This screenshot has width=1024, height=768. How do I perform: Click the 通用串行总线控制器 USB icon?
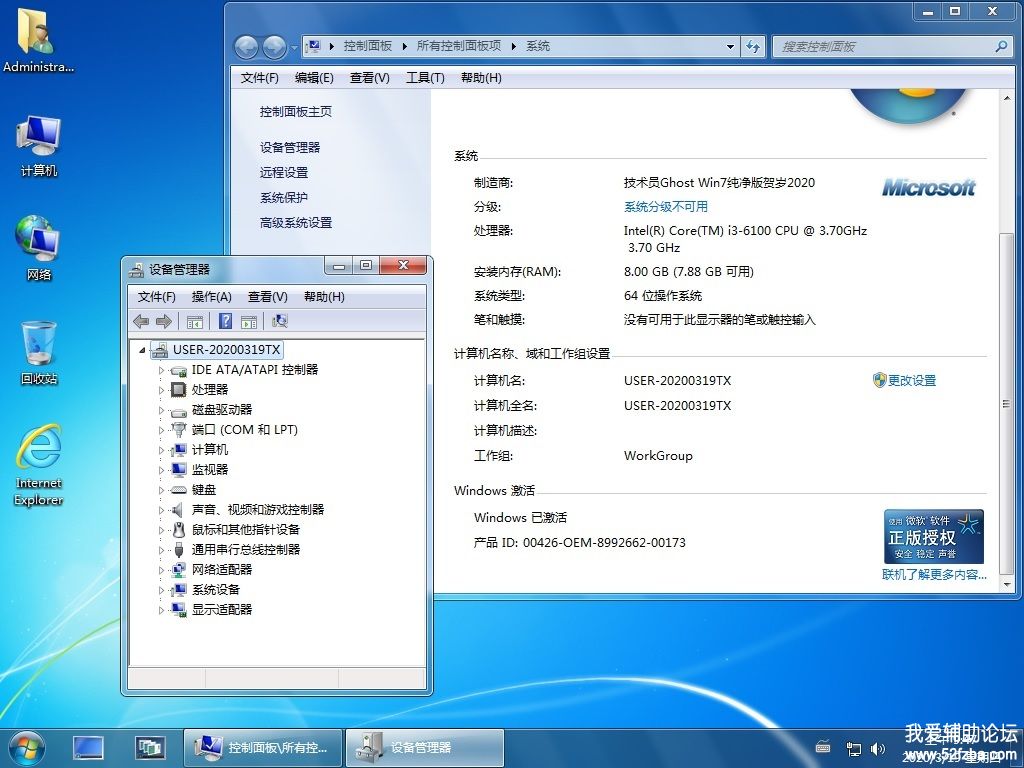pos(178,550)
